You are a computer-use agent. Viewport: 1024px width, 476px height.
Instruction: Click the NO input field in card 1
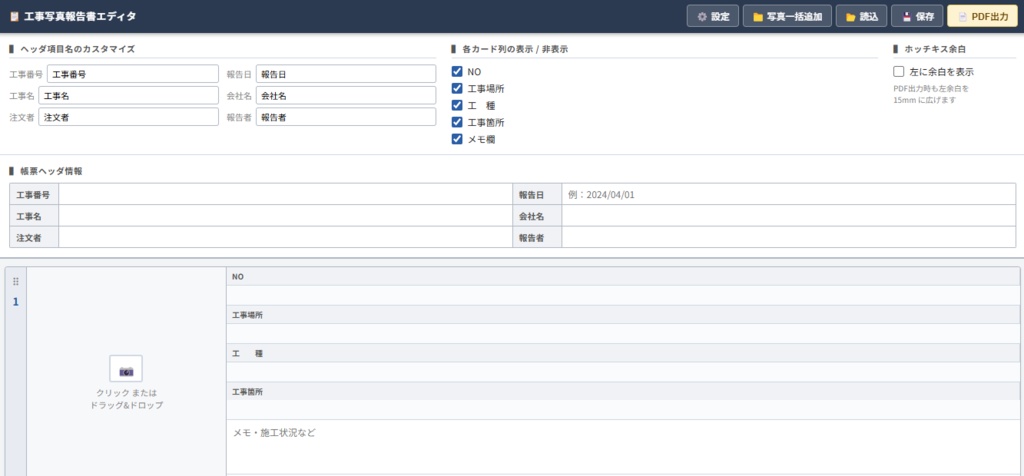point(623,295)
